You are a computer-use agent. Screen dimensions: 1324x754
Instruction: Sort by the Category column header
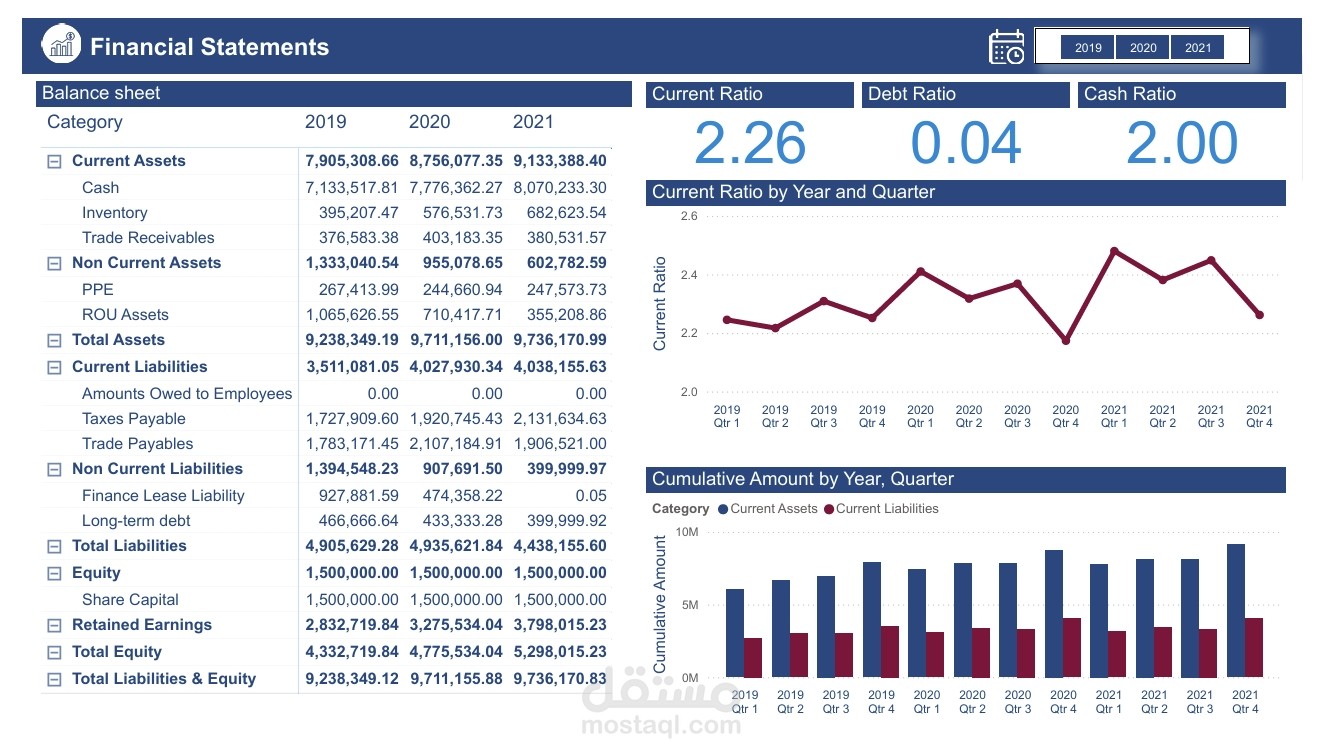(85, 122)
